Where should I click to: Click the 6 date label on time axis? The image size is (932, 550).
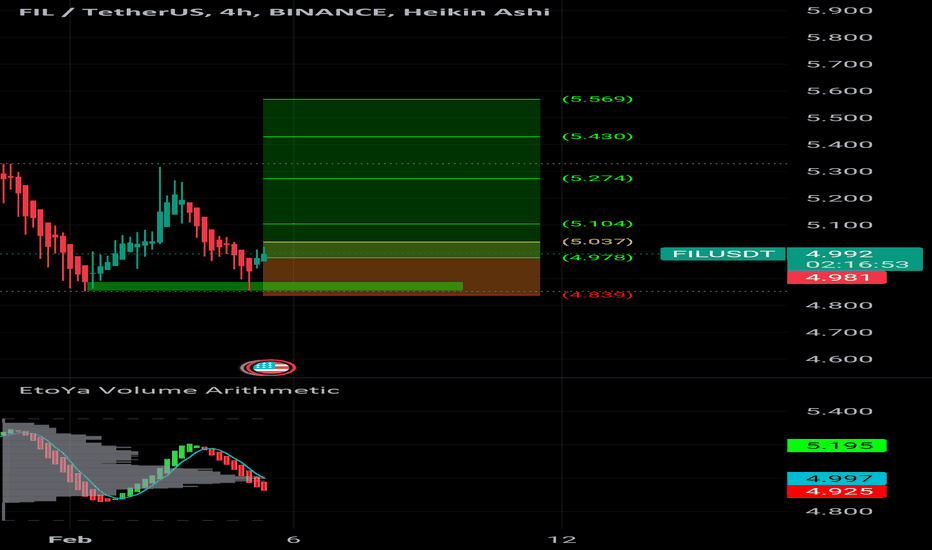coord(293,539)
